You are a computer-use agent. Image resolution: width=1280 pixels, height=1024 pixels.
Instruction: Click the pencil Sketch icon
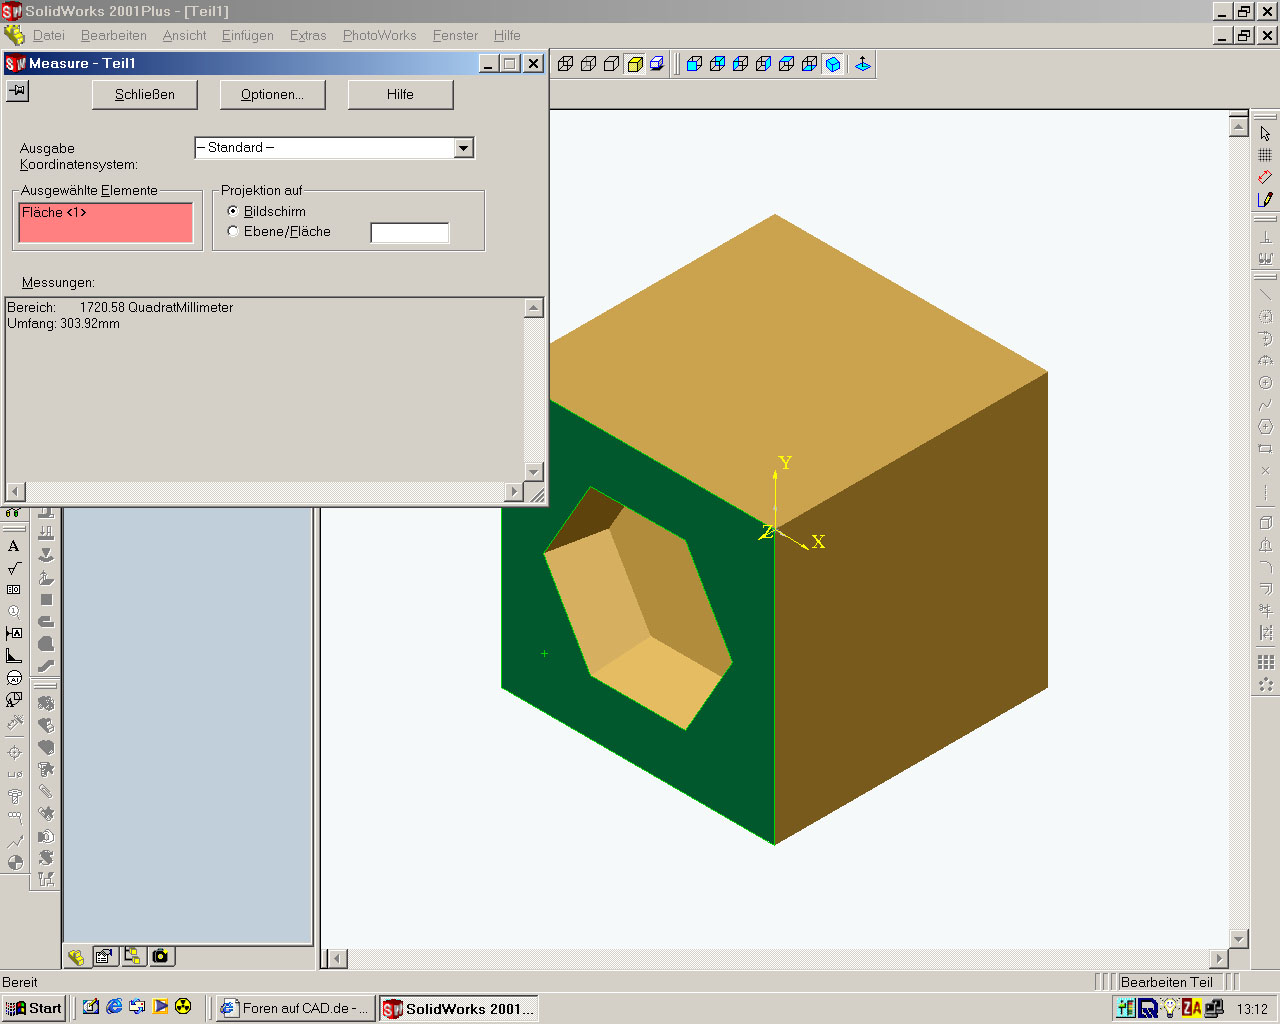pyautogui.click(x=1265, y=199)
